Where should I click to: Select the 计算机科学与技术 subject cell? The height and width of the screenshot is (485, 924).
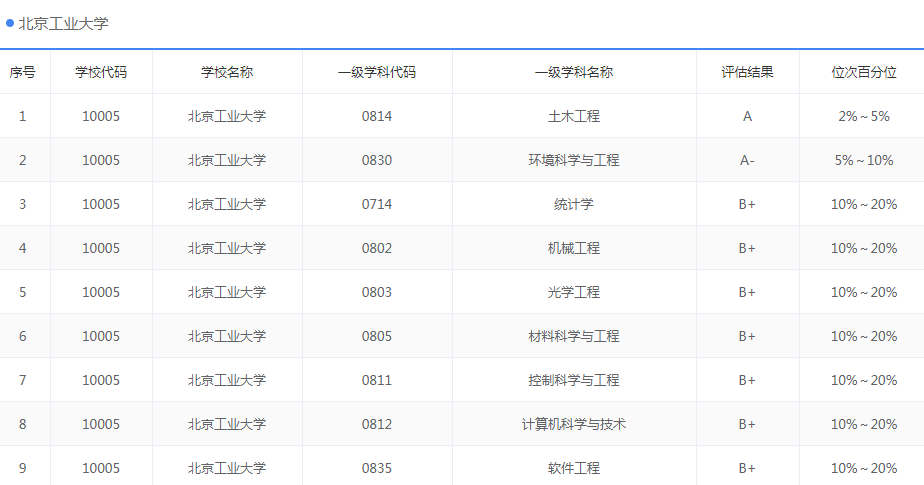[574, 424]
